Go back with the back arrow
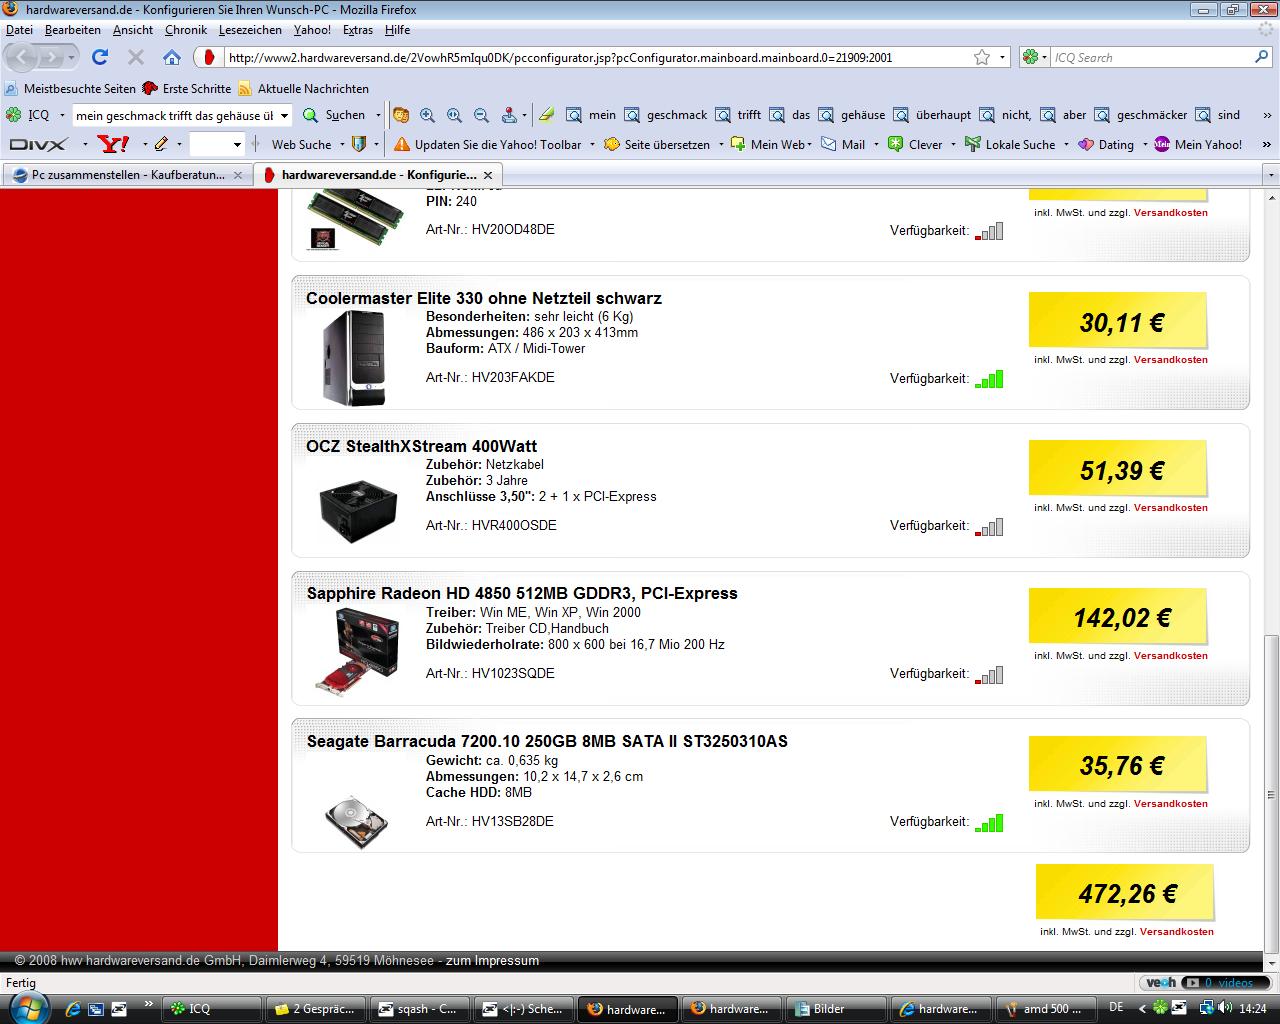 (24, 57)
